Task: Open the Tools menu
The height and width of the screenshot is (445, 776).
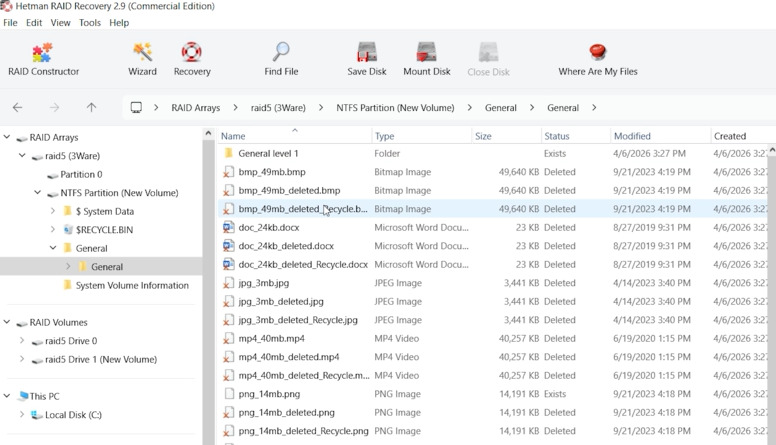Action: (90, 23)
